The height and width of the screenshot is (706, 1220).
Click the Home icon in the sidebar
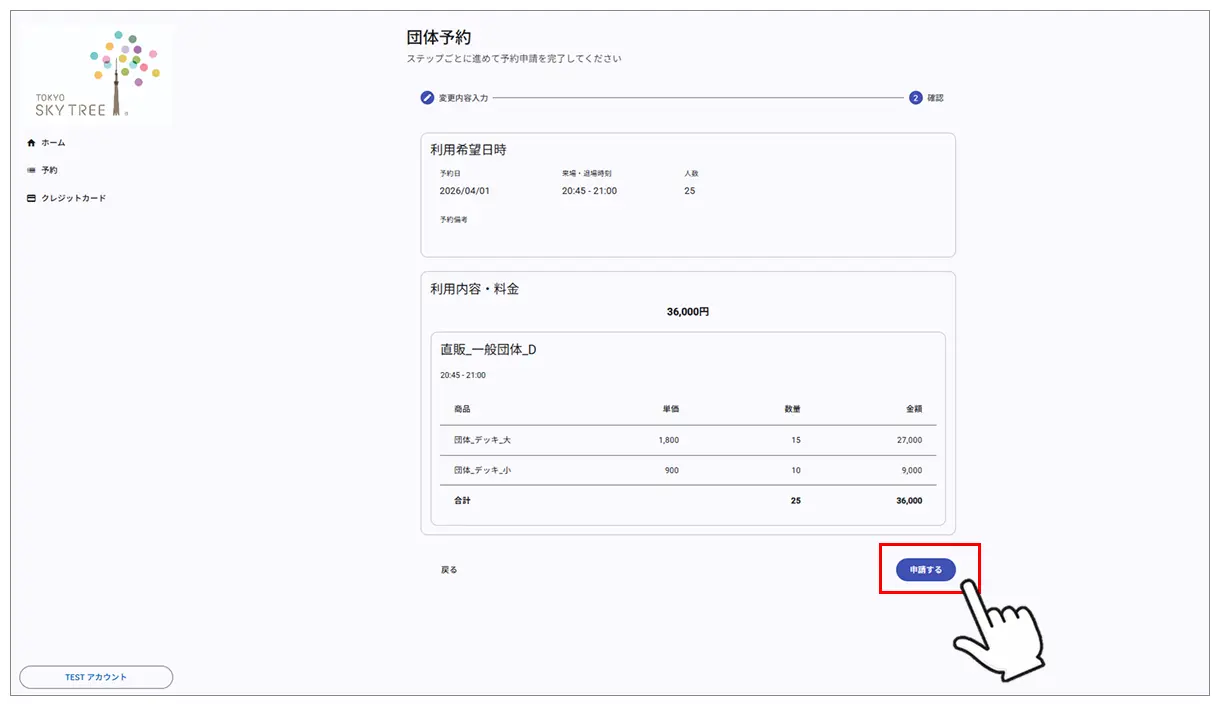(31, 143)
